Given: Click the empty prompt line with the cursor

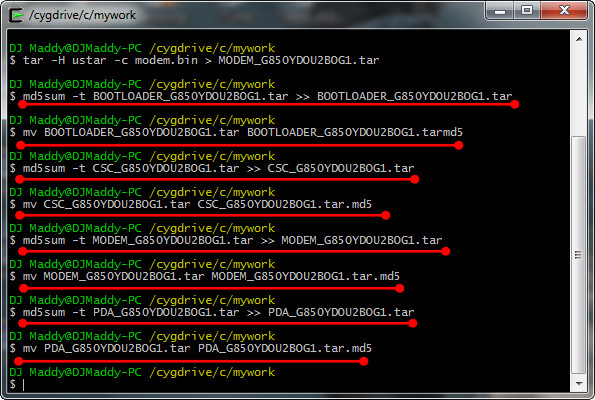Looking at the screenshot, I should pyautogui.click(x=17, y=384).
